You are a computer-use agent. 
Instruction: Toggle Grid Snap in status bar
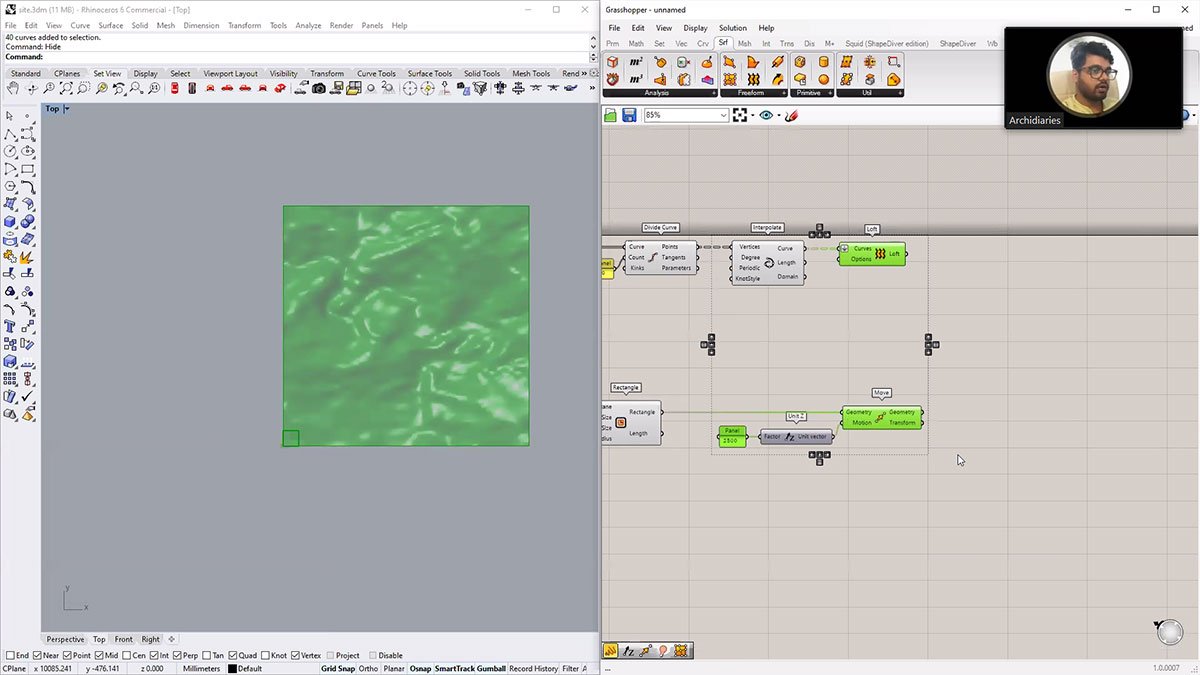[x=337, y=668]
